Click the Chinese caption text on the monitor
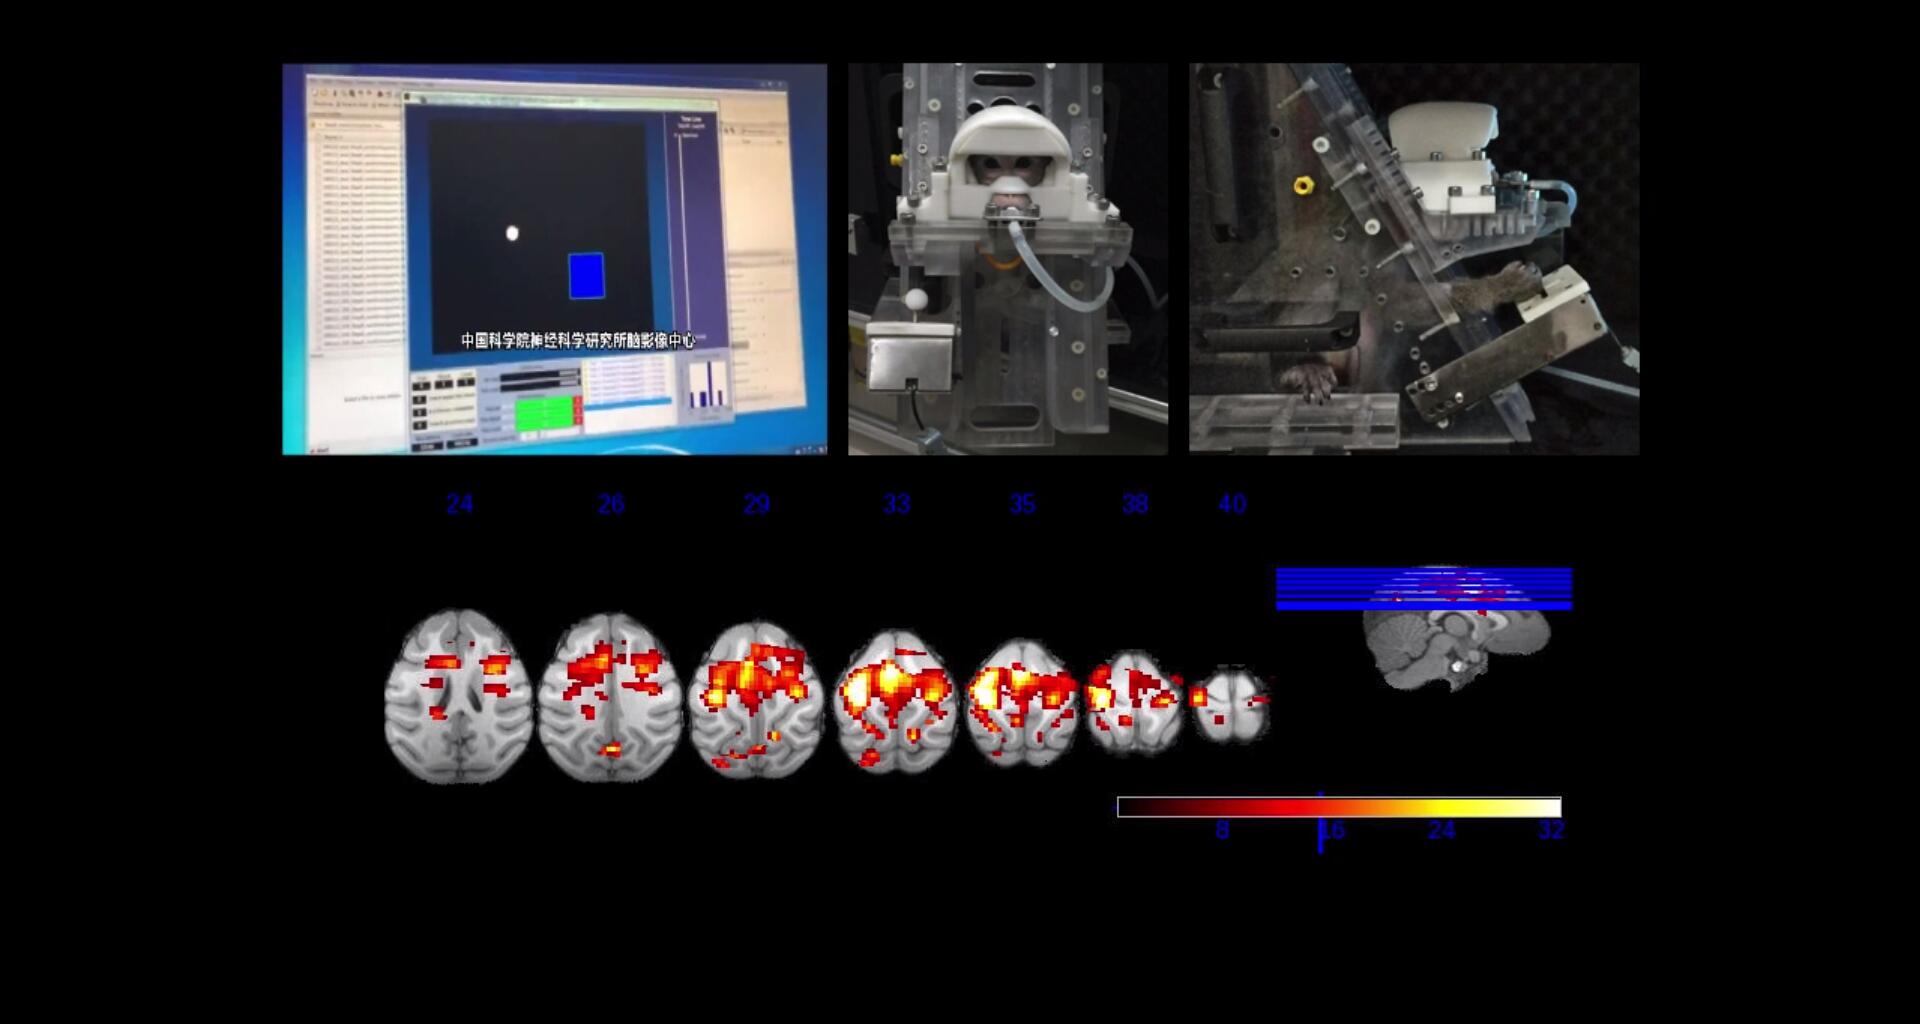Image resolution: width=1920 pixels, height=1024 pixels. coord(577,341)
